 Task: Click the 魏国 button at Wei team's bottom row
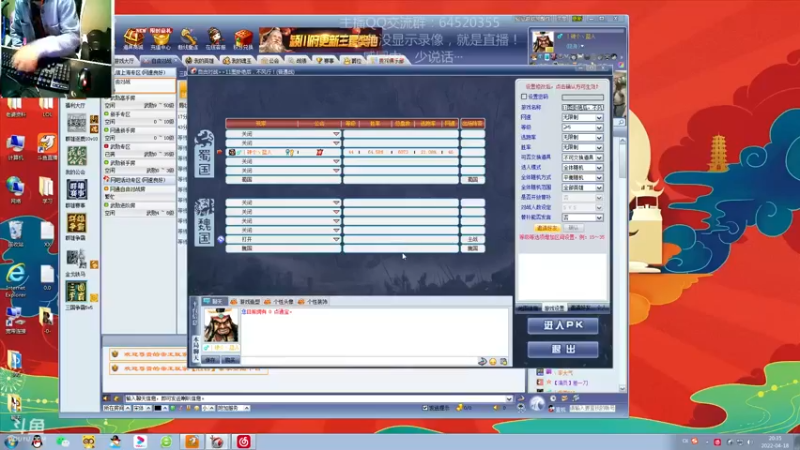pyautogui.click(x=473, y=248)
